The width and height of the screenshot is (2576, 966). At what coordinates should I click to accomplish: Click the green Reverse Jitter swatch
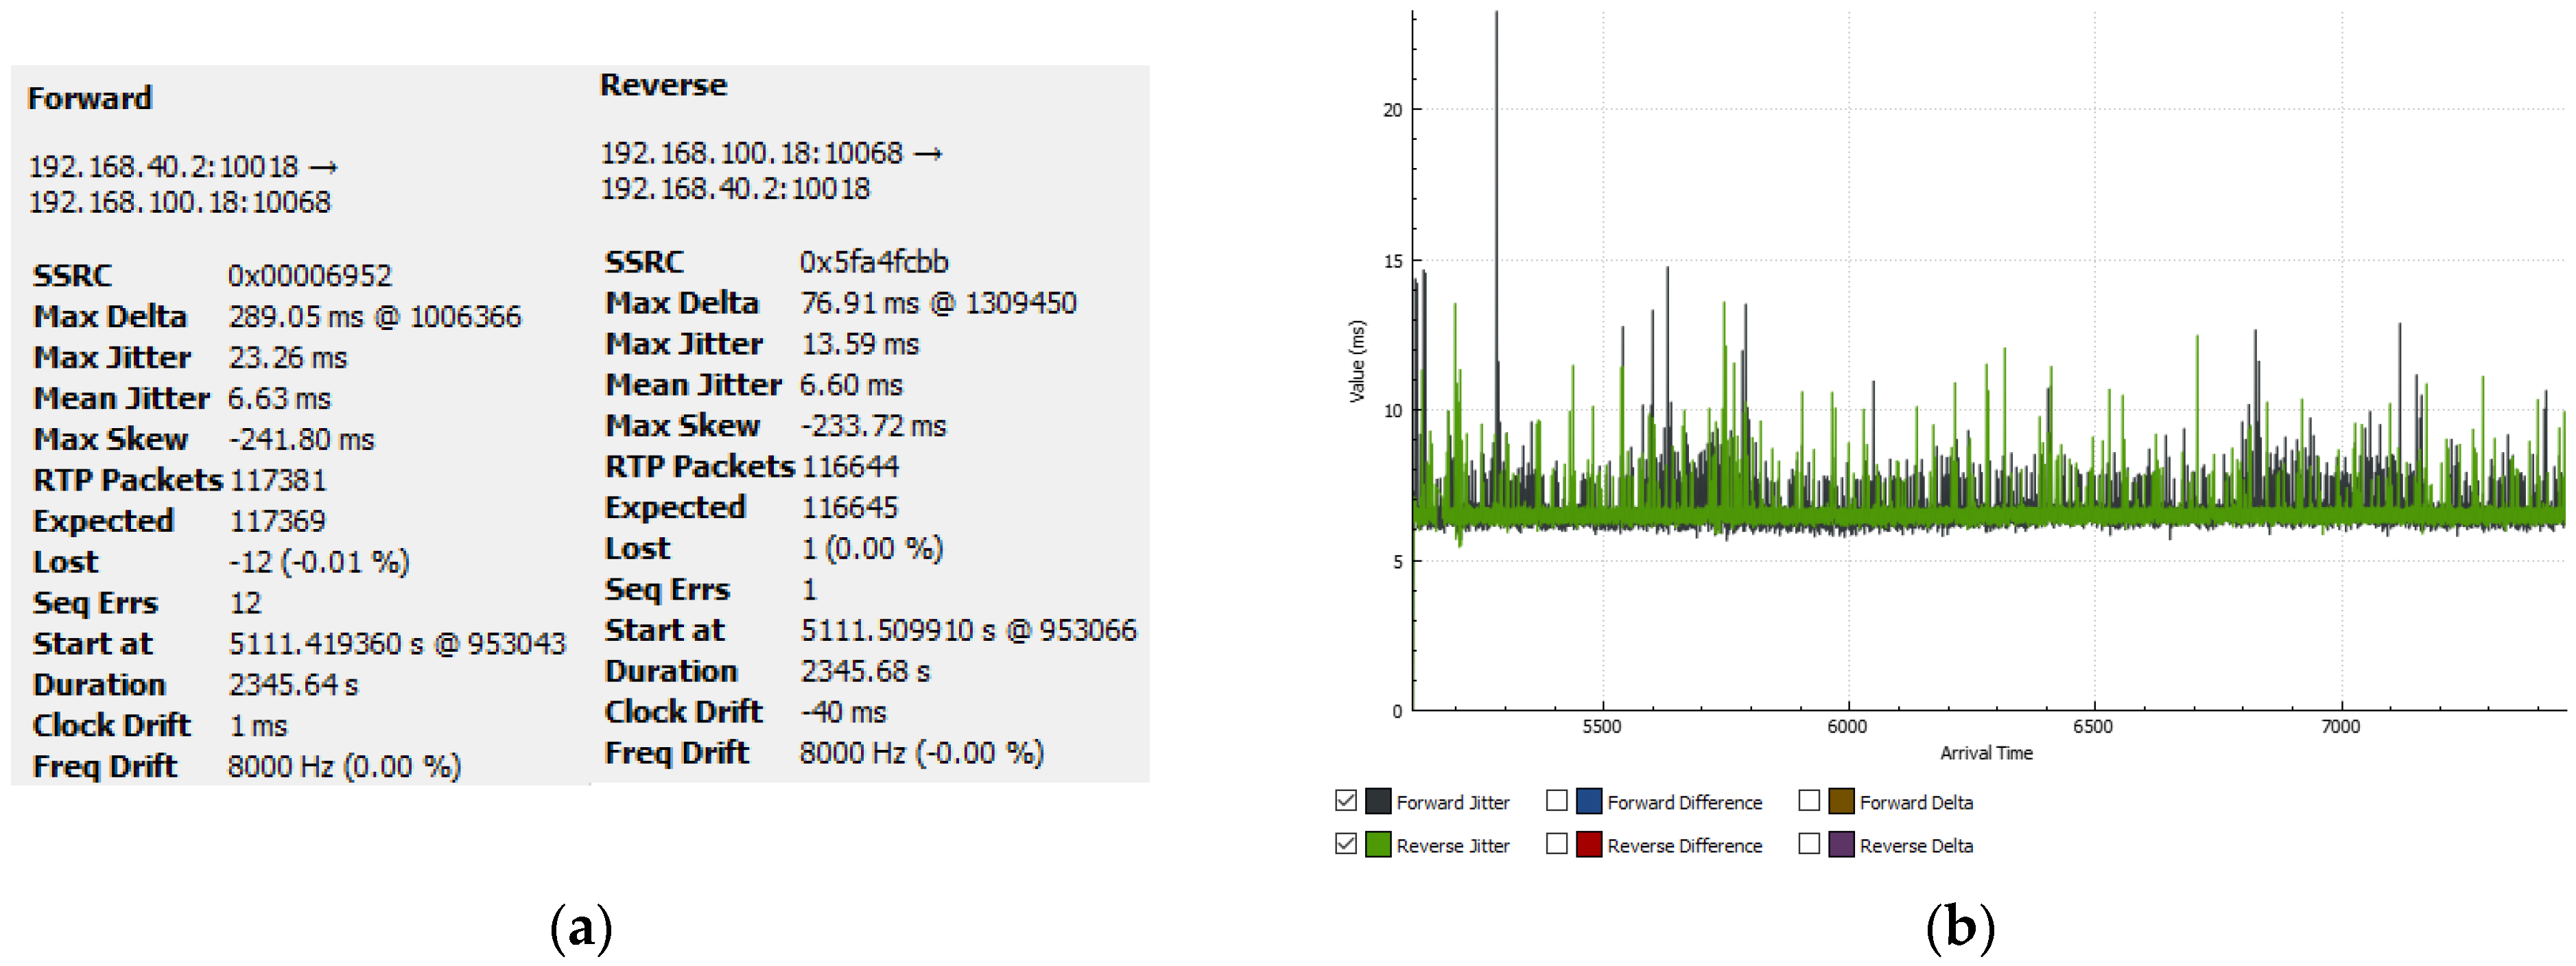point(1378,844)
